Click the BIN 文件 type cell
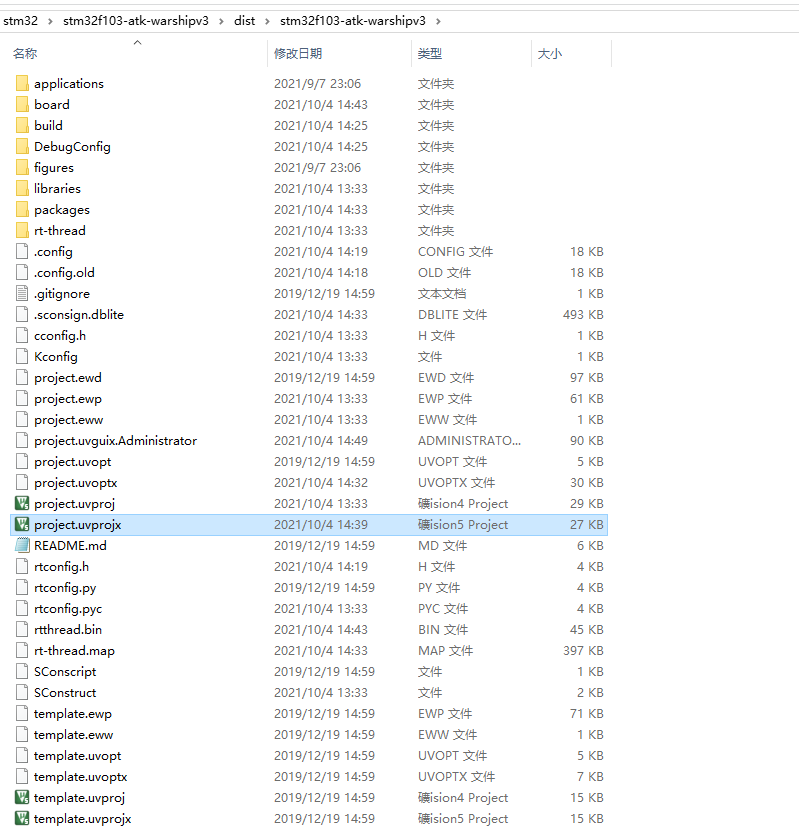This screenshot has width=799, height=839. coord(443,630)
